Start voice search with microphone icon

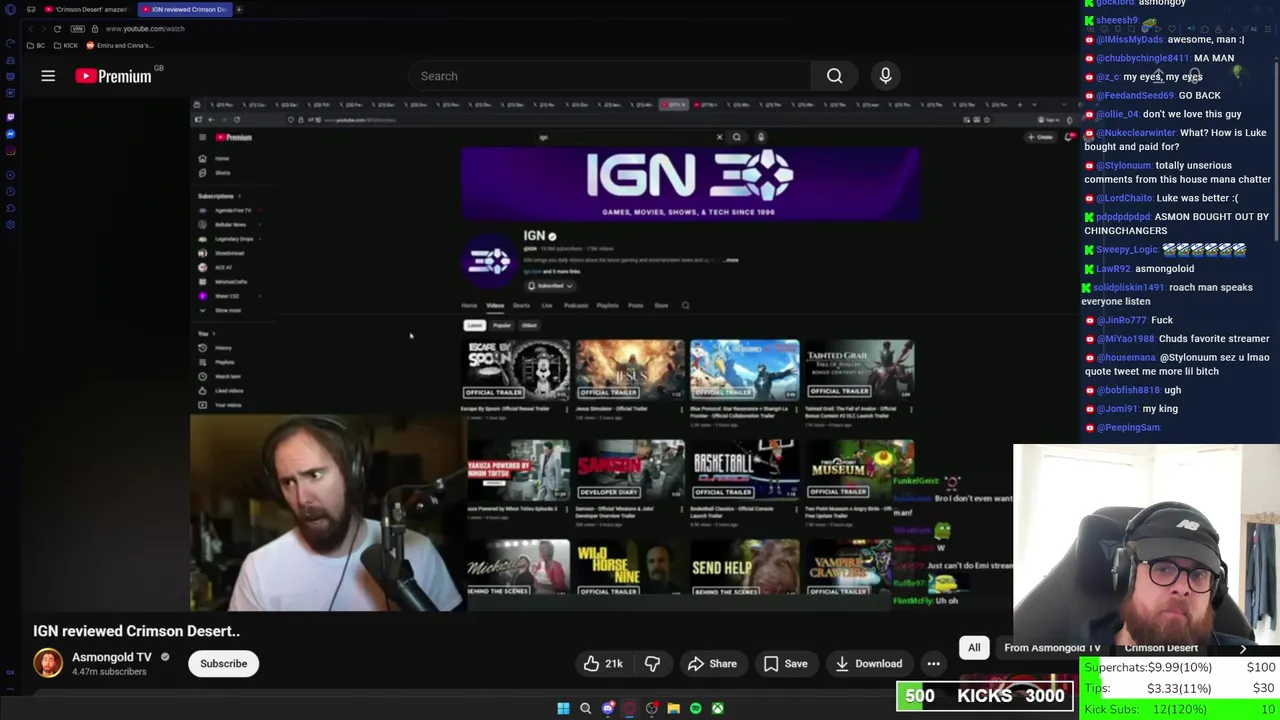885,76
